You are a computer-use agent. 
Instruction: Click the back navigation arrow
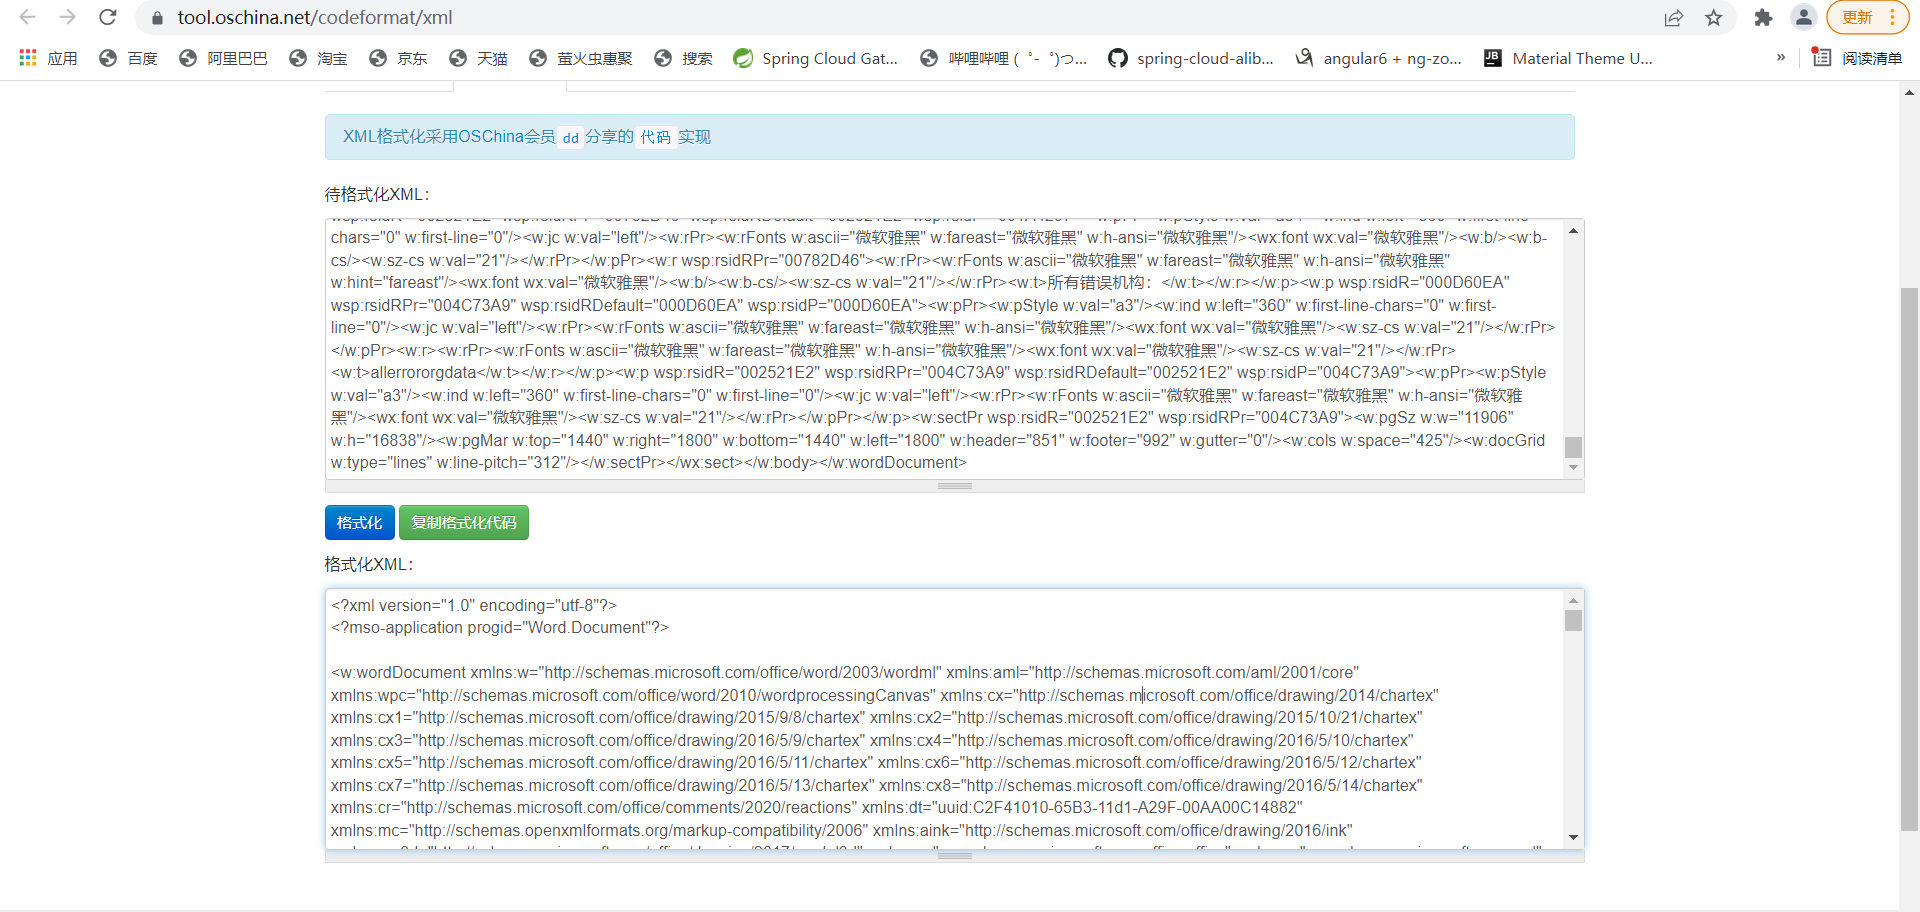point(26,17)
